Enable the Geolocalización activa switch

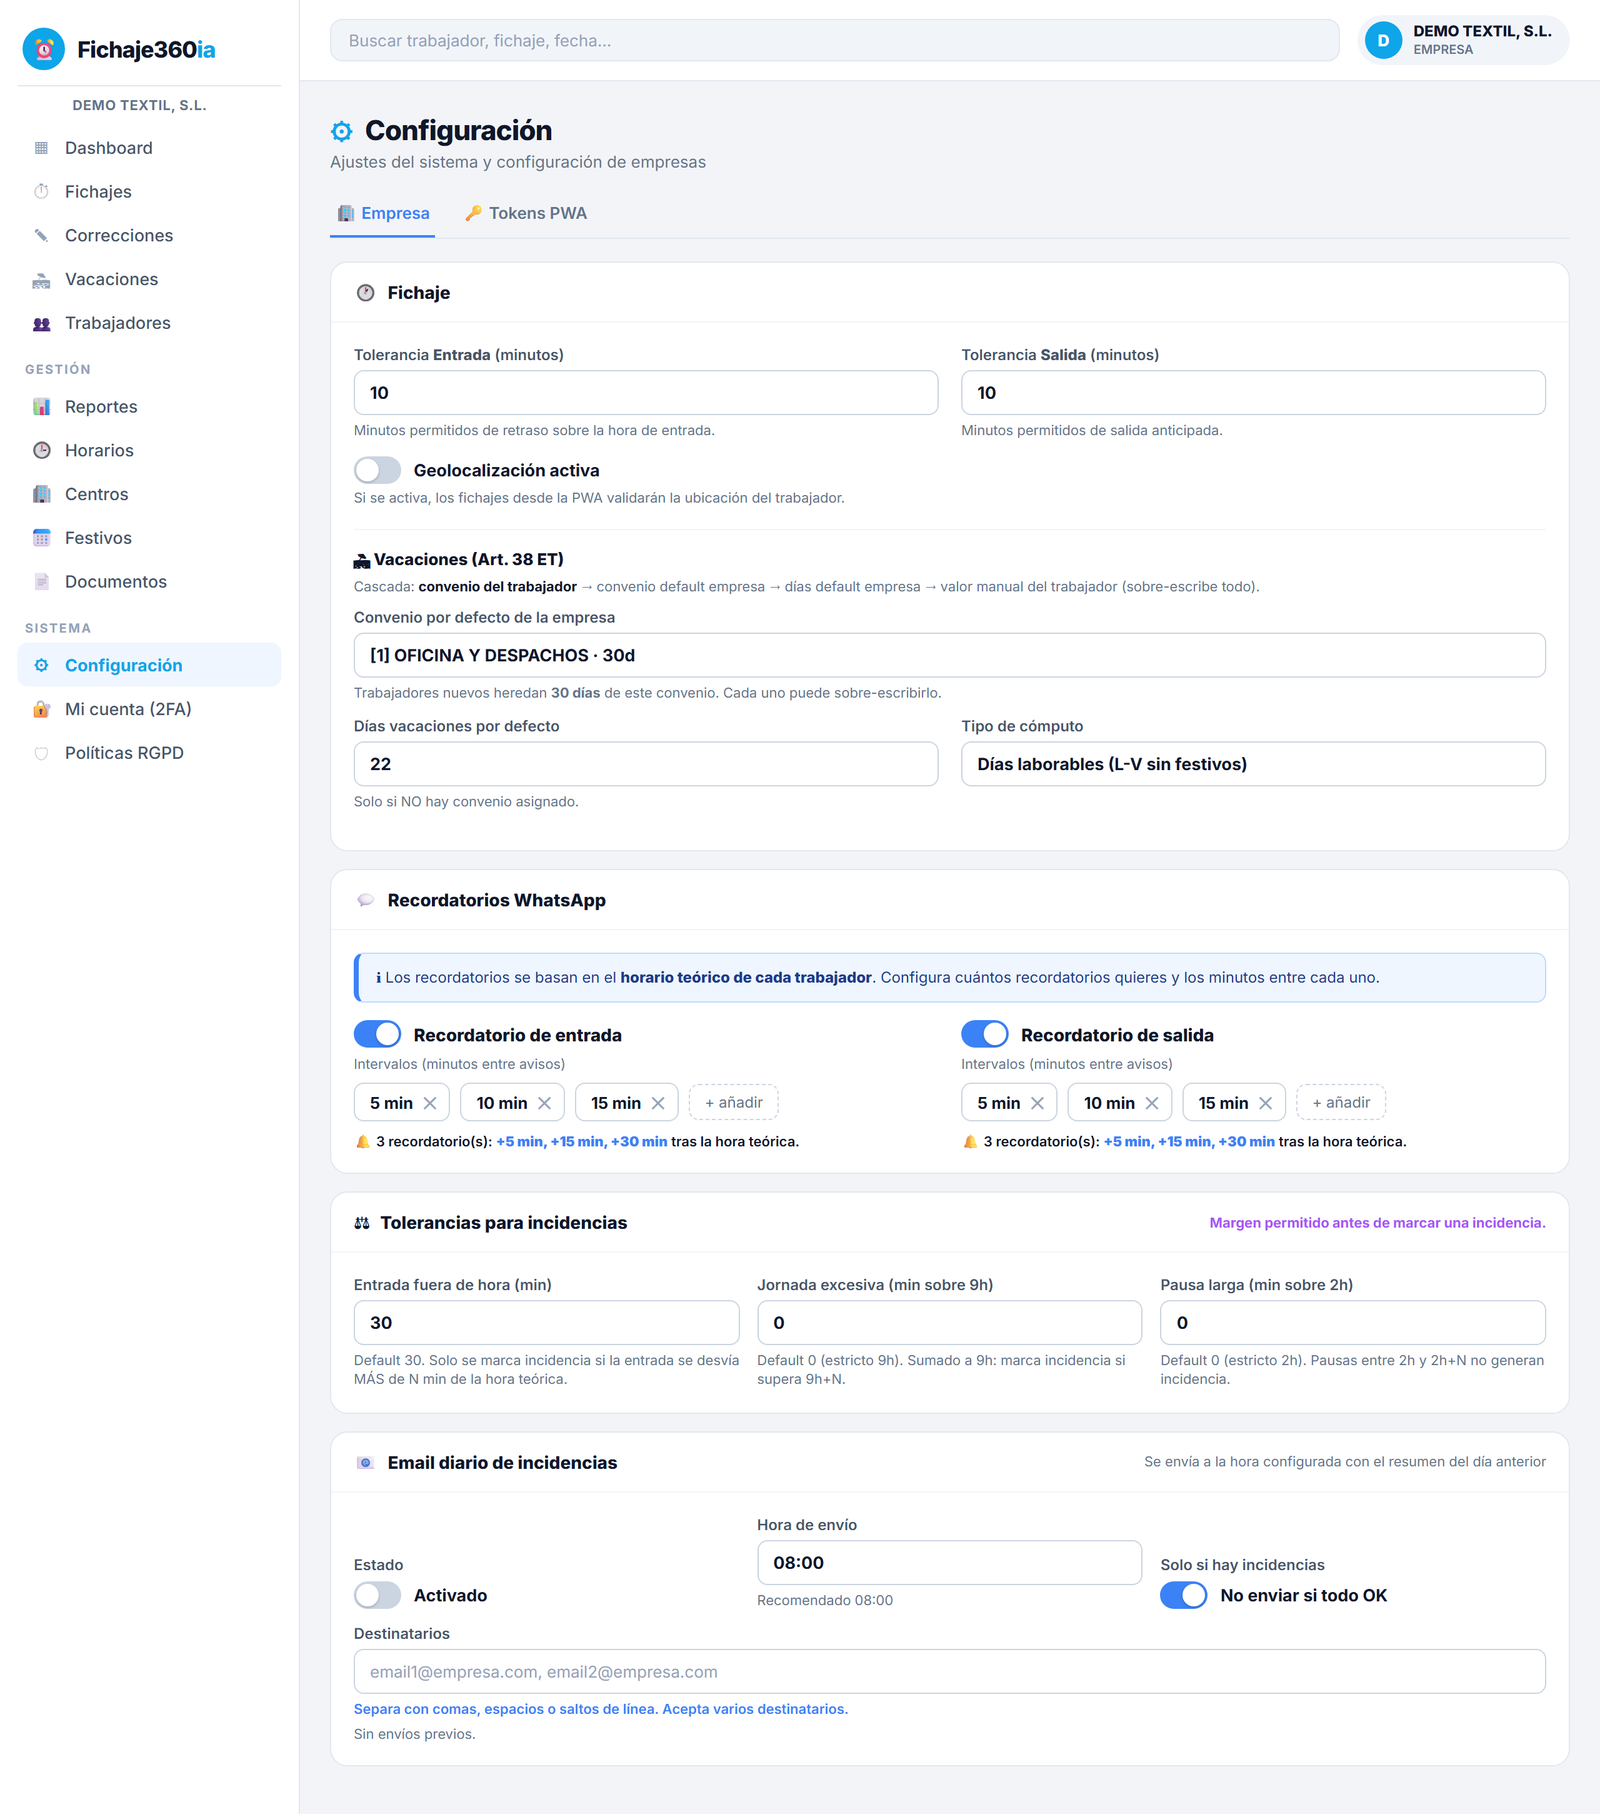(377, 470)
